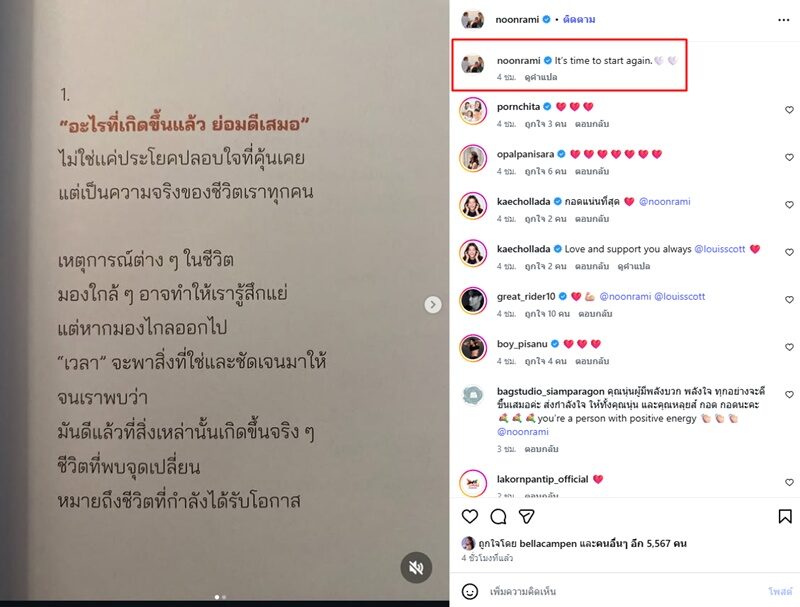The image size is (800, 607).
Task: Like pornchita's comment heart
Action: click(x=789, y=110)
